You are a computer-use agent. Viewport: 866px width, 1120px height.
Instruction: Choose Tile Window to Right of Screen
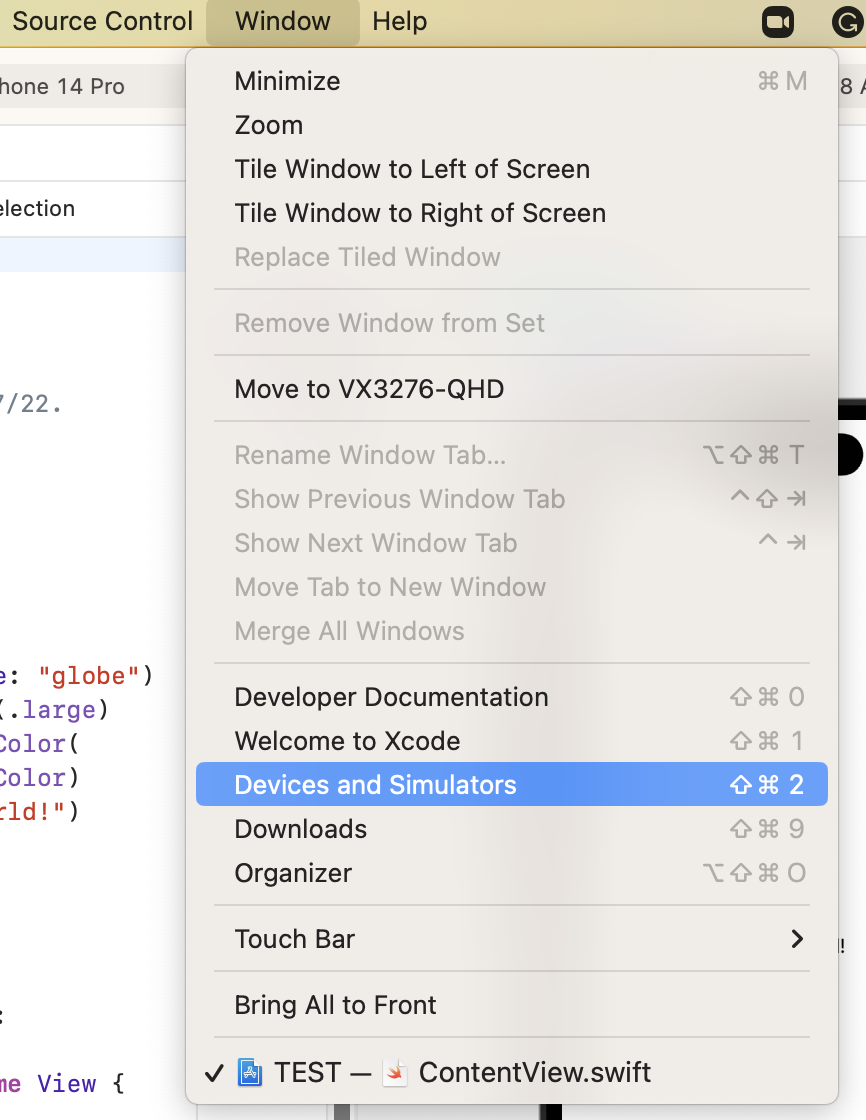point(512,214)
